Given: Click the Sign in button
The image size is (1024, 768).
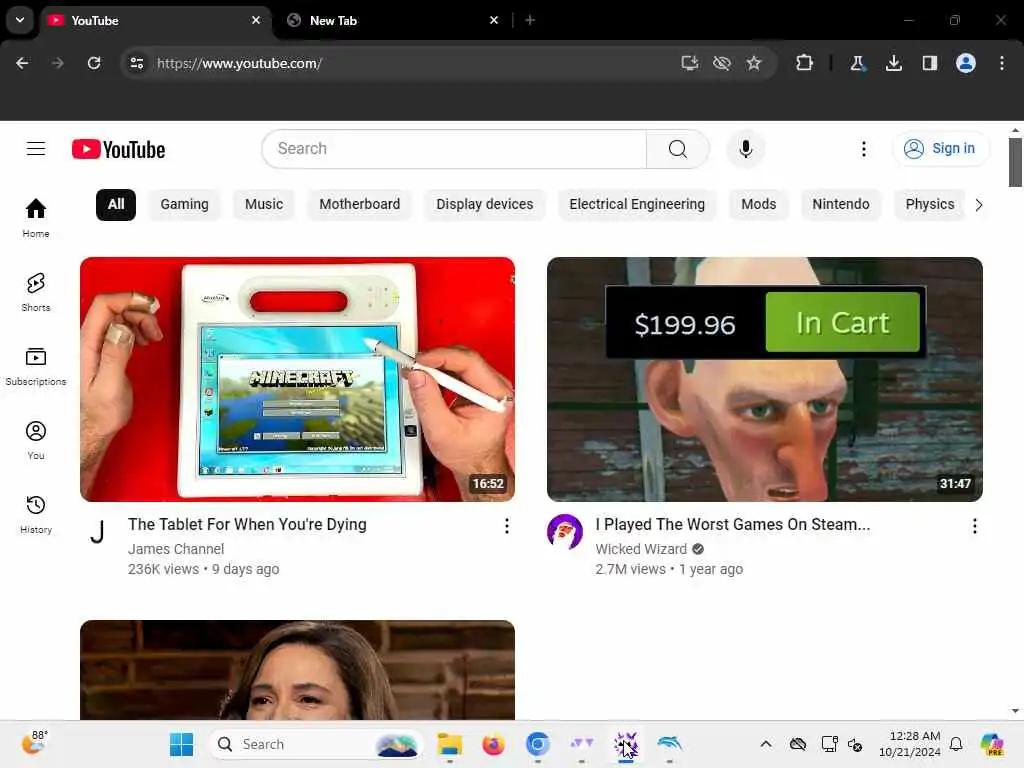Looking at the screenshot, I should click(940, 149).
